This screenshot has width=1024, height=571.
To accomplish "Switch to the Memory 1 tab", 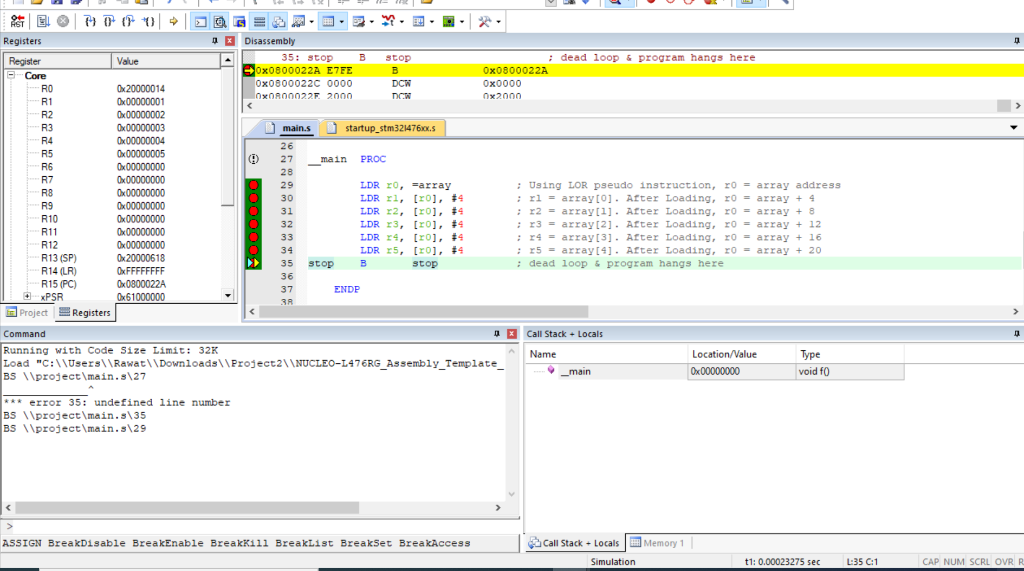I will click(657, 543).
